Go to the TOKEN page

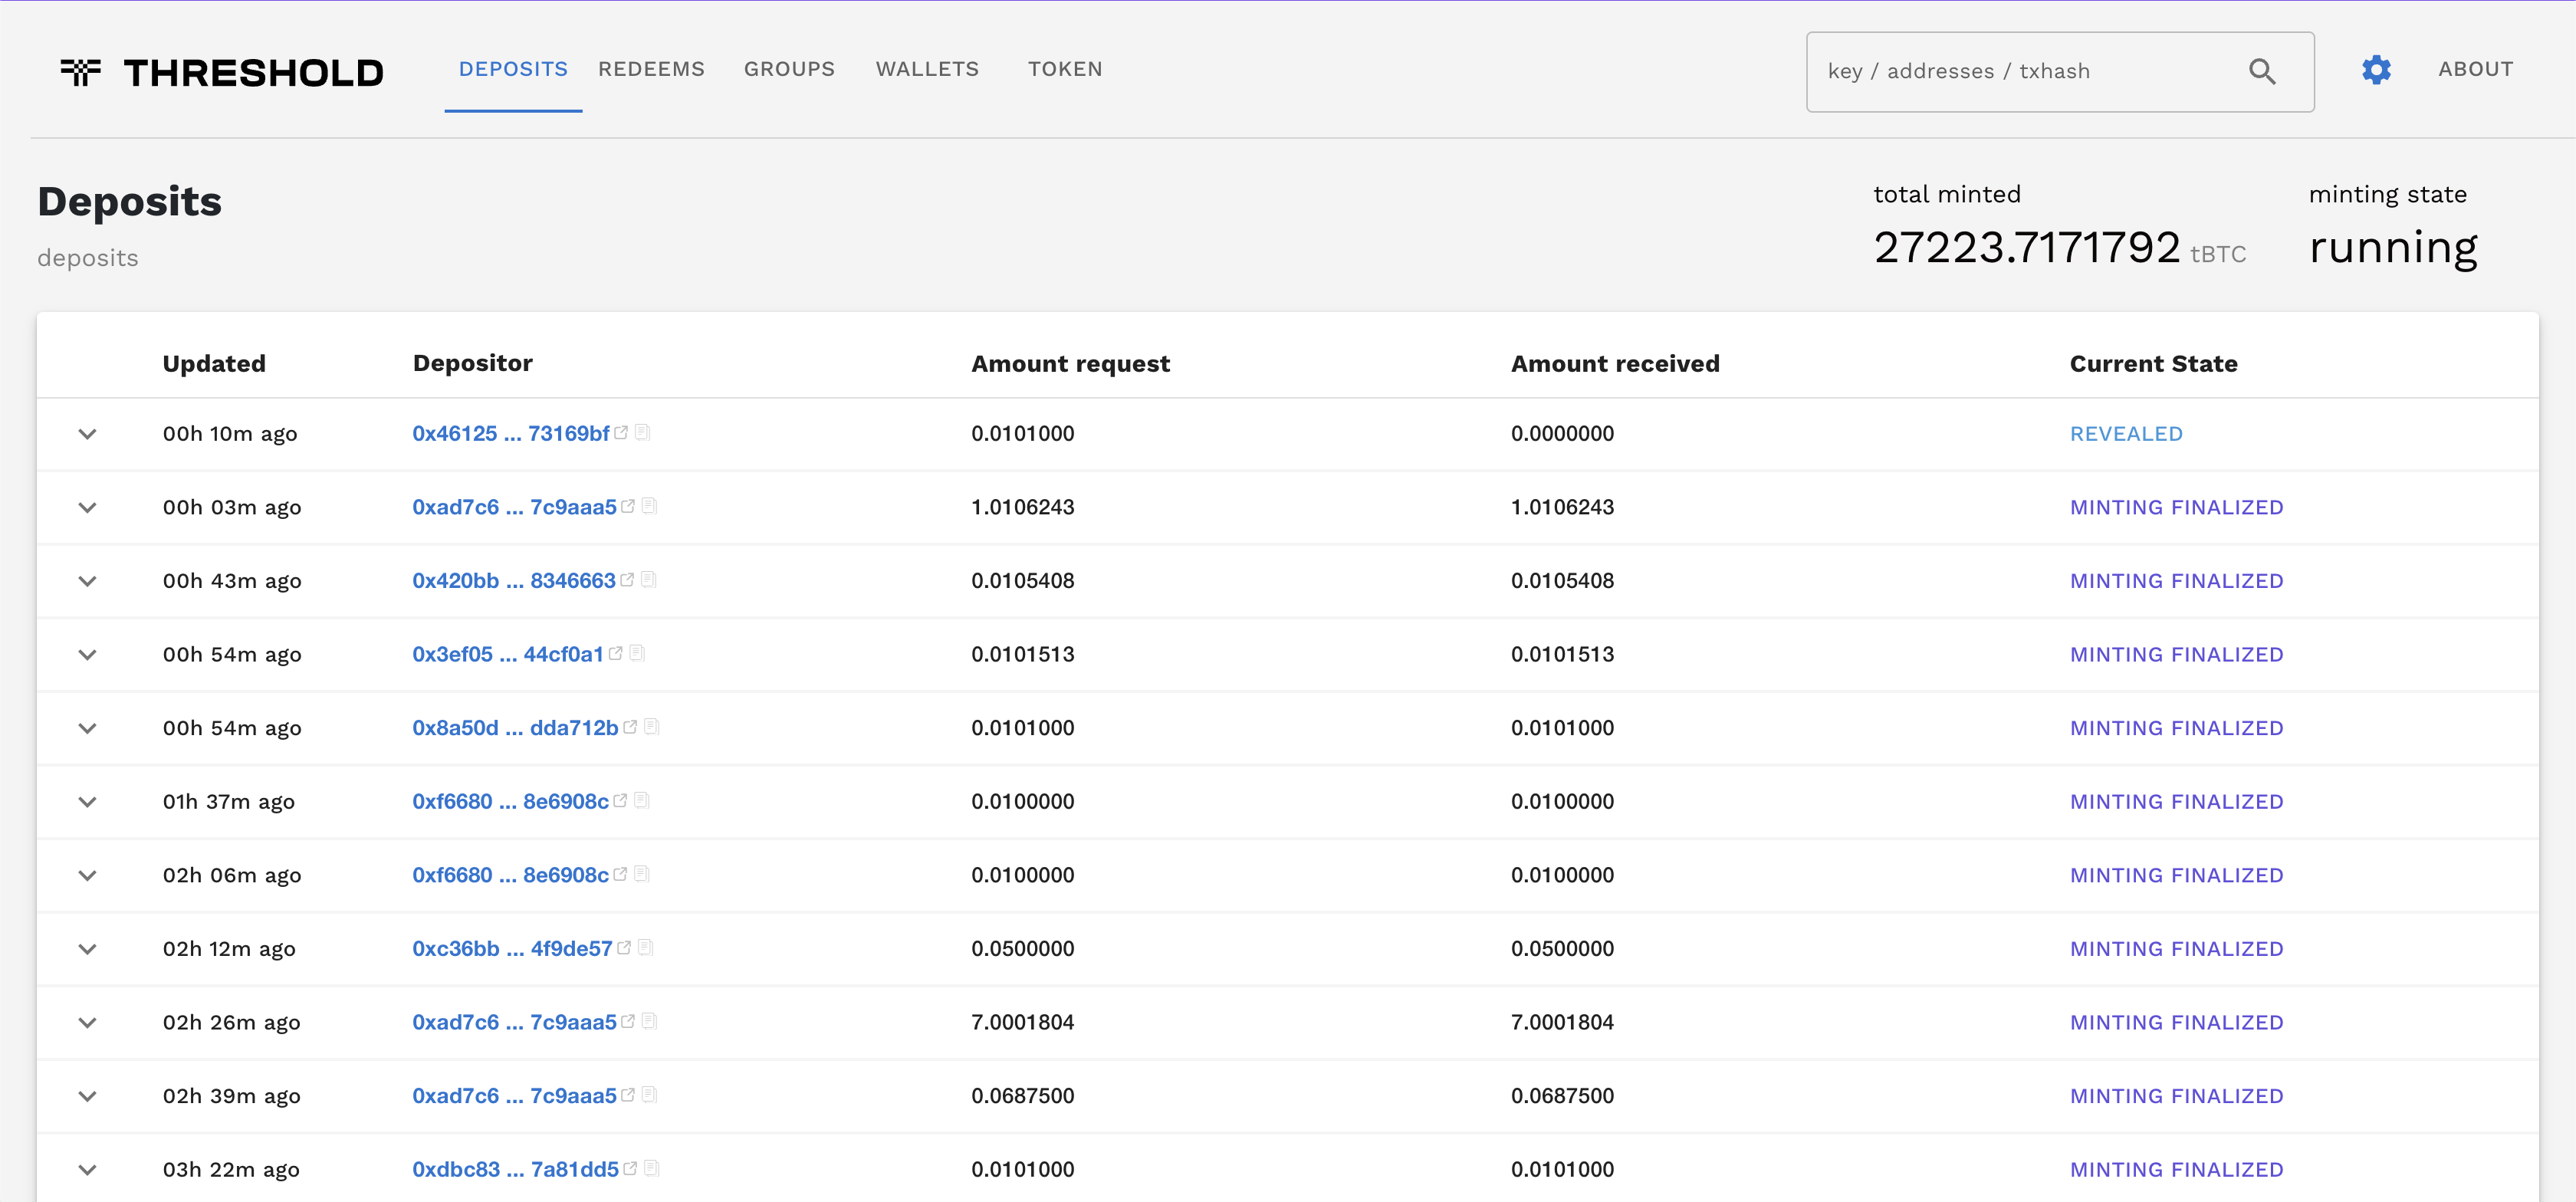pyautogui.click(x=1065, y=69)
